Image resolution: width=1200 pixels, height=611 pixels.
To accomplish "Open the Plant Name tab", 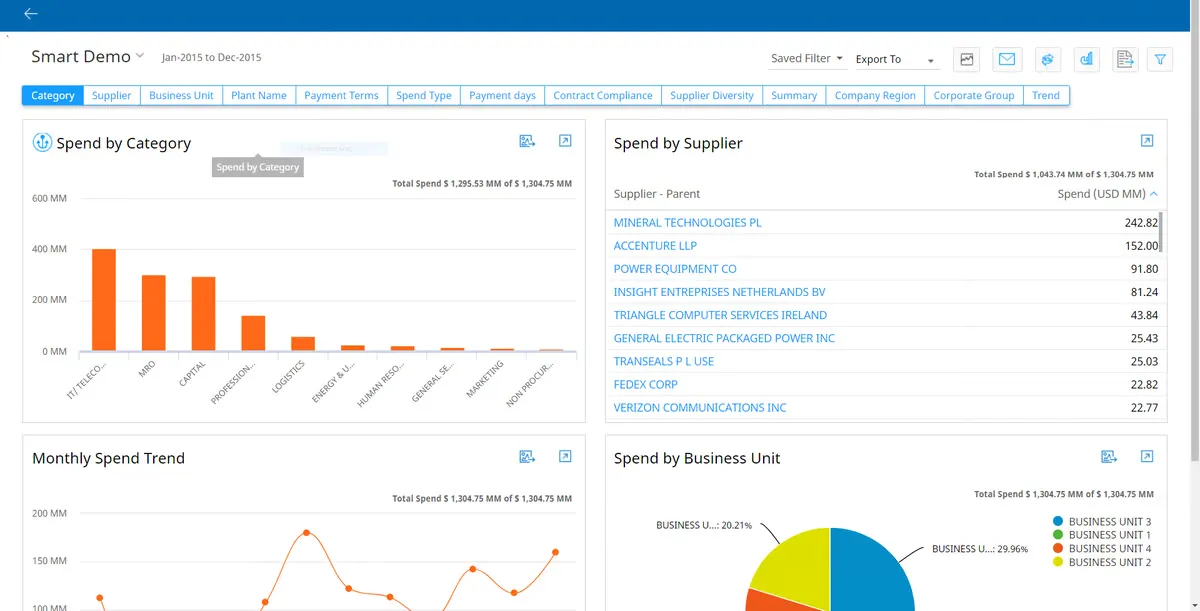I will pos(259,95).
